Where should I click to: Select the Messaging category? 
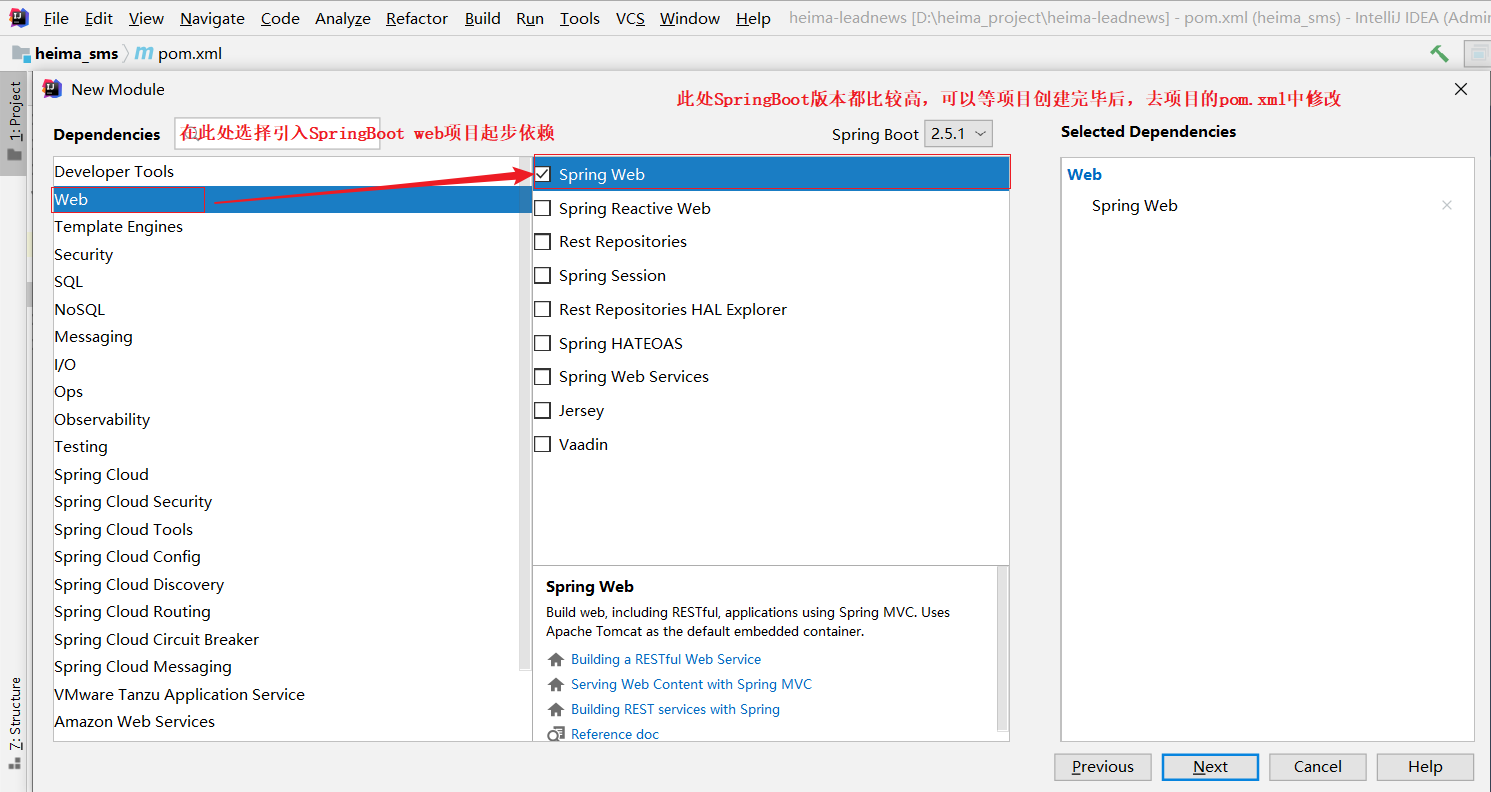coord(286,337)
